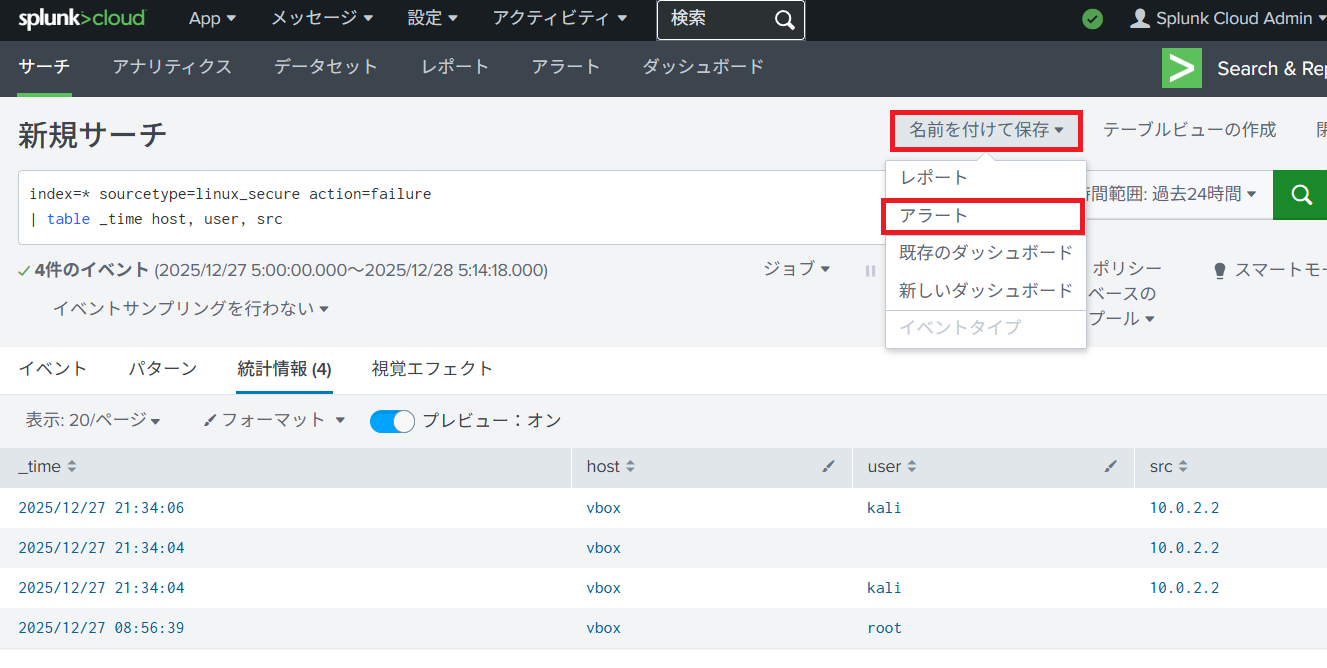This screenshot has width=1327, height=668.
Task: Click the テーブルビューの作成 button
Action: [1189, 130]
